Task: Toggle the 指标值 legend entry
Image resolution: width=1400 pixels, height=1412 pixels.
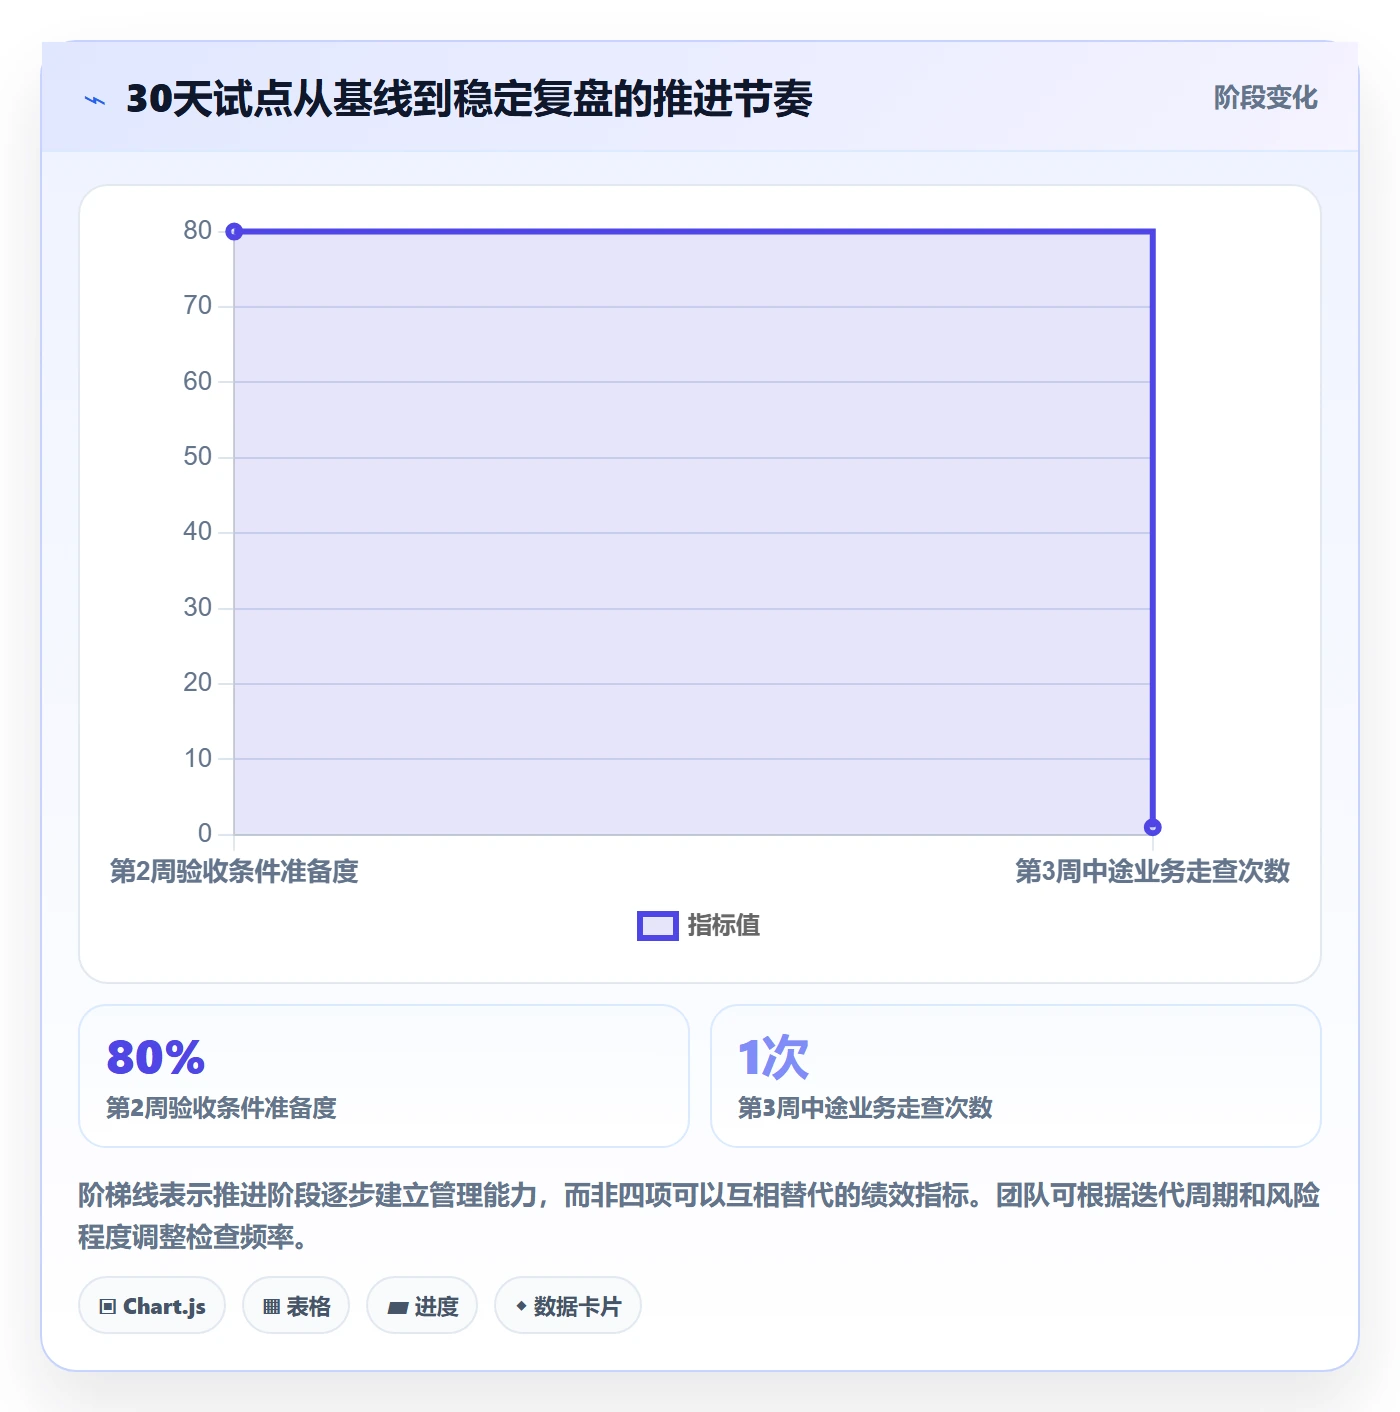Action: tap(699, 926)
